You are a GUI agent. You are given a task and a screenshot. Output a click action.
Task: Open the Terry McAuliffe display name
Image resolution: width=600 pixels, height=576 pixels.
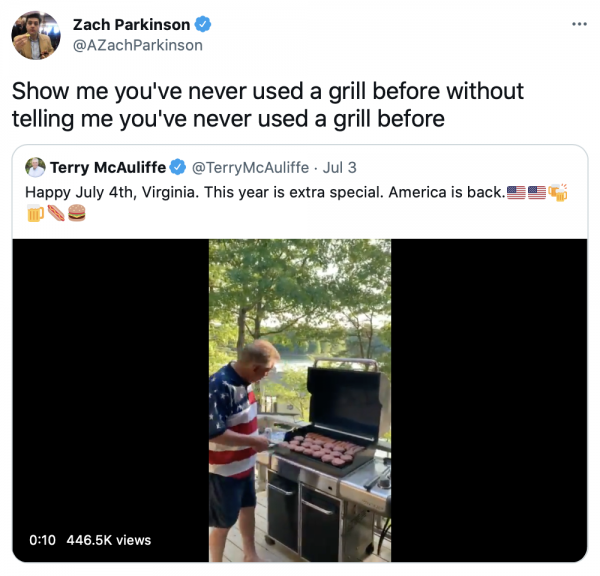point(108,167)
